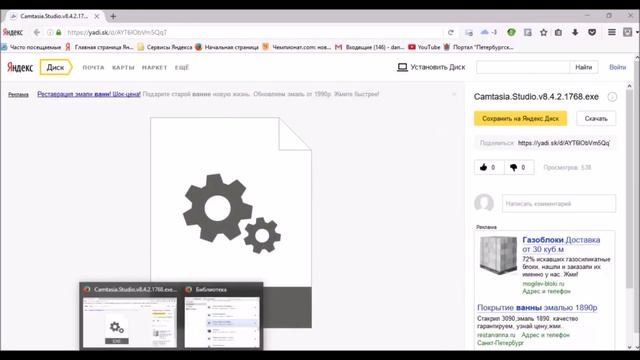Open the Firefox hamburger menu
The height and width of the screenshot is (360, 640).
[x=611, y=32]
